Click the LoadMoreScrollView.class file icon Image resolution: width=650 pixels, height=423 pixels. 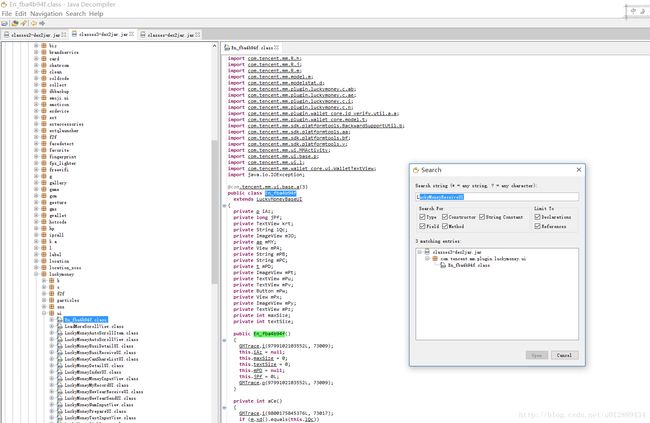tap(60, 326)
